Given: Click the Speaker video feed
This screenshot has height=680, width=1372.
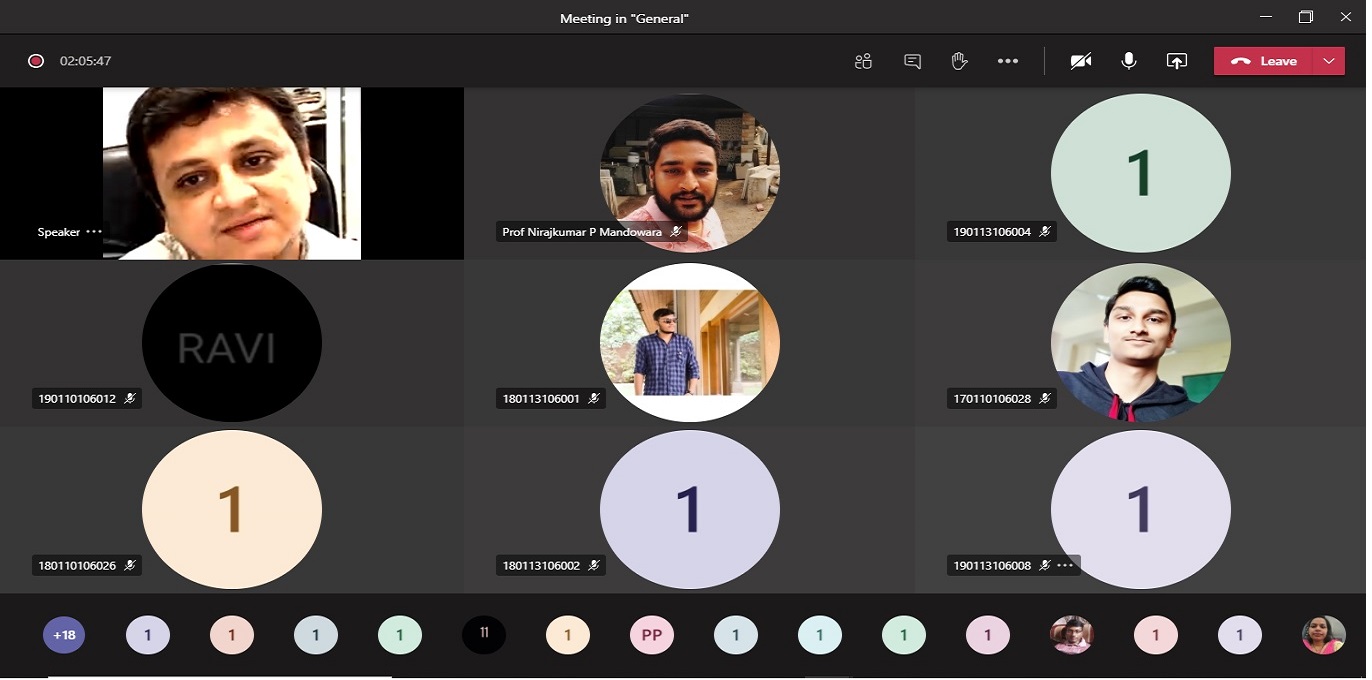Looking at the screenshot, I should [x=231, y=172].
